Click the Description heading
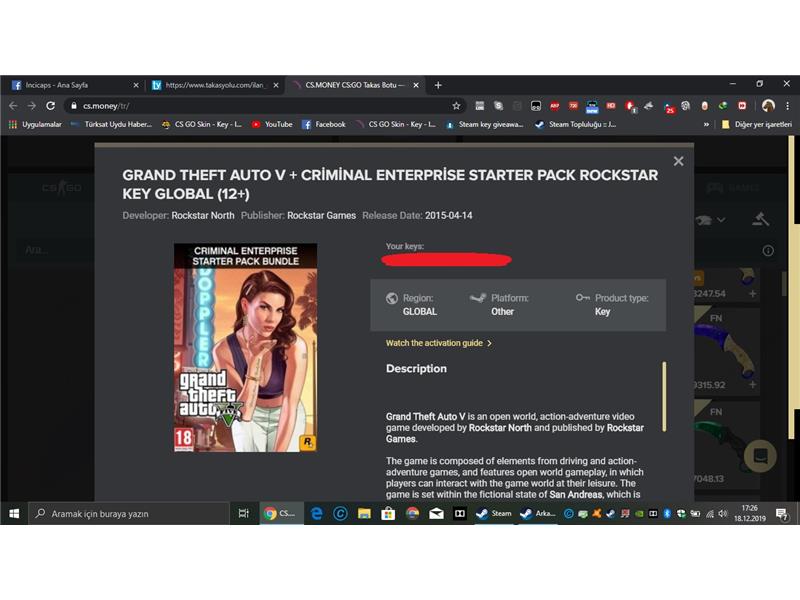This screenshot has height=600, width=800. (416, 368)
